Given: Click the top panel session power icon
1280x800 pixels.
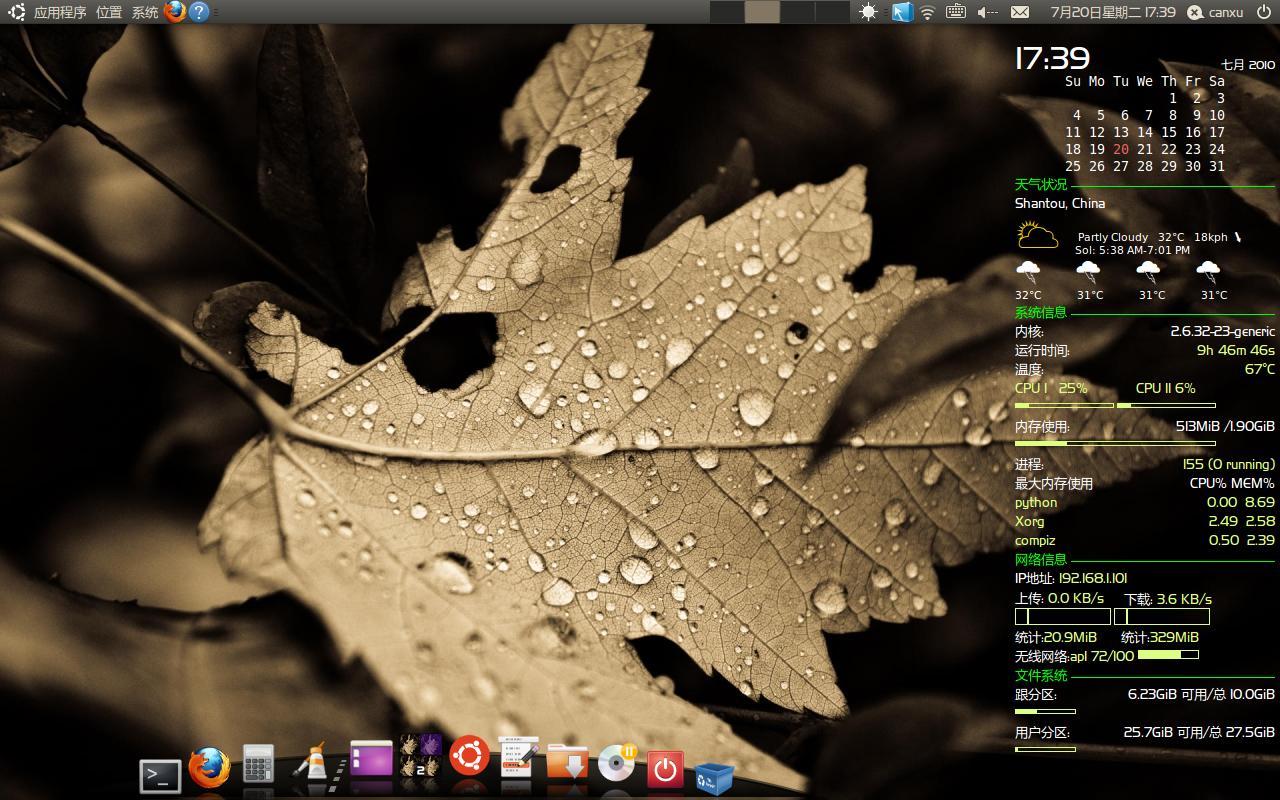Looking at the screenshot, I should [1264, 12].
